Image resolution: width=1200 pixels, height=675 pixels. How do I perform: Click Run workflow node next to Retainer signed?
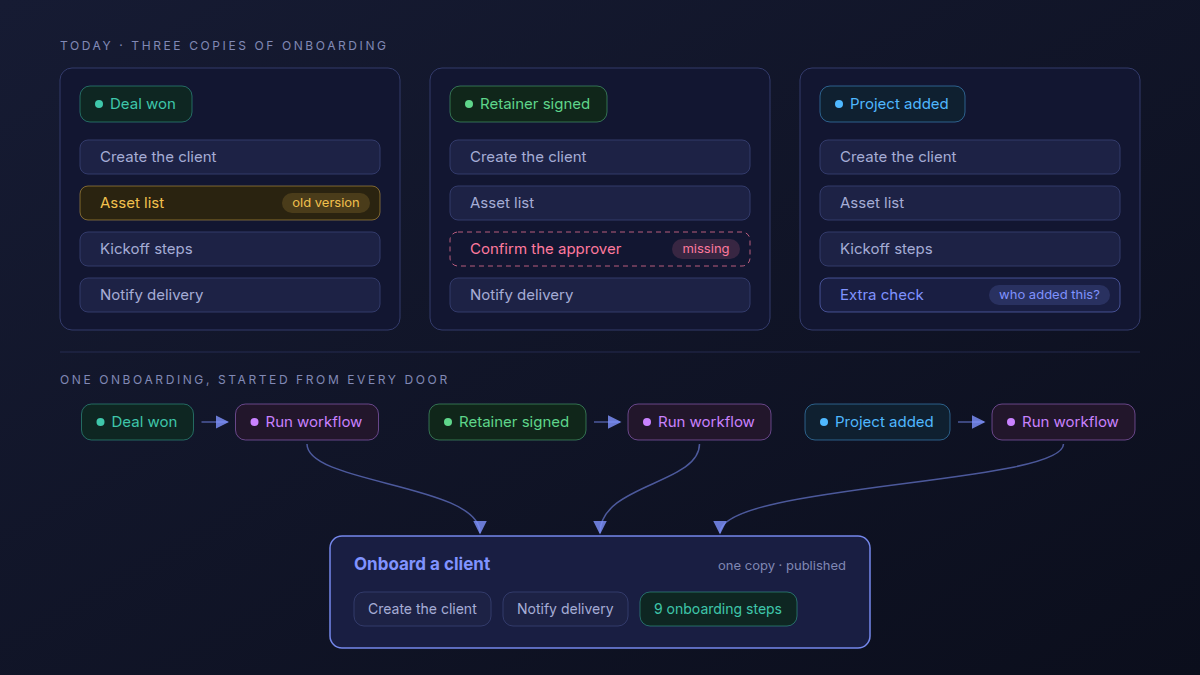point(699,422)
